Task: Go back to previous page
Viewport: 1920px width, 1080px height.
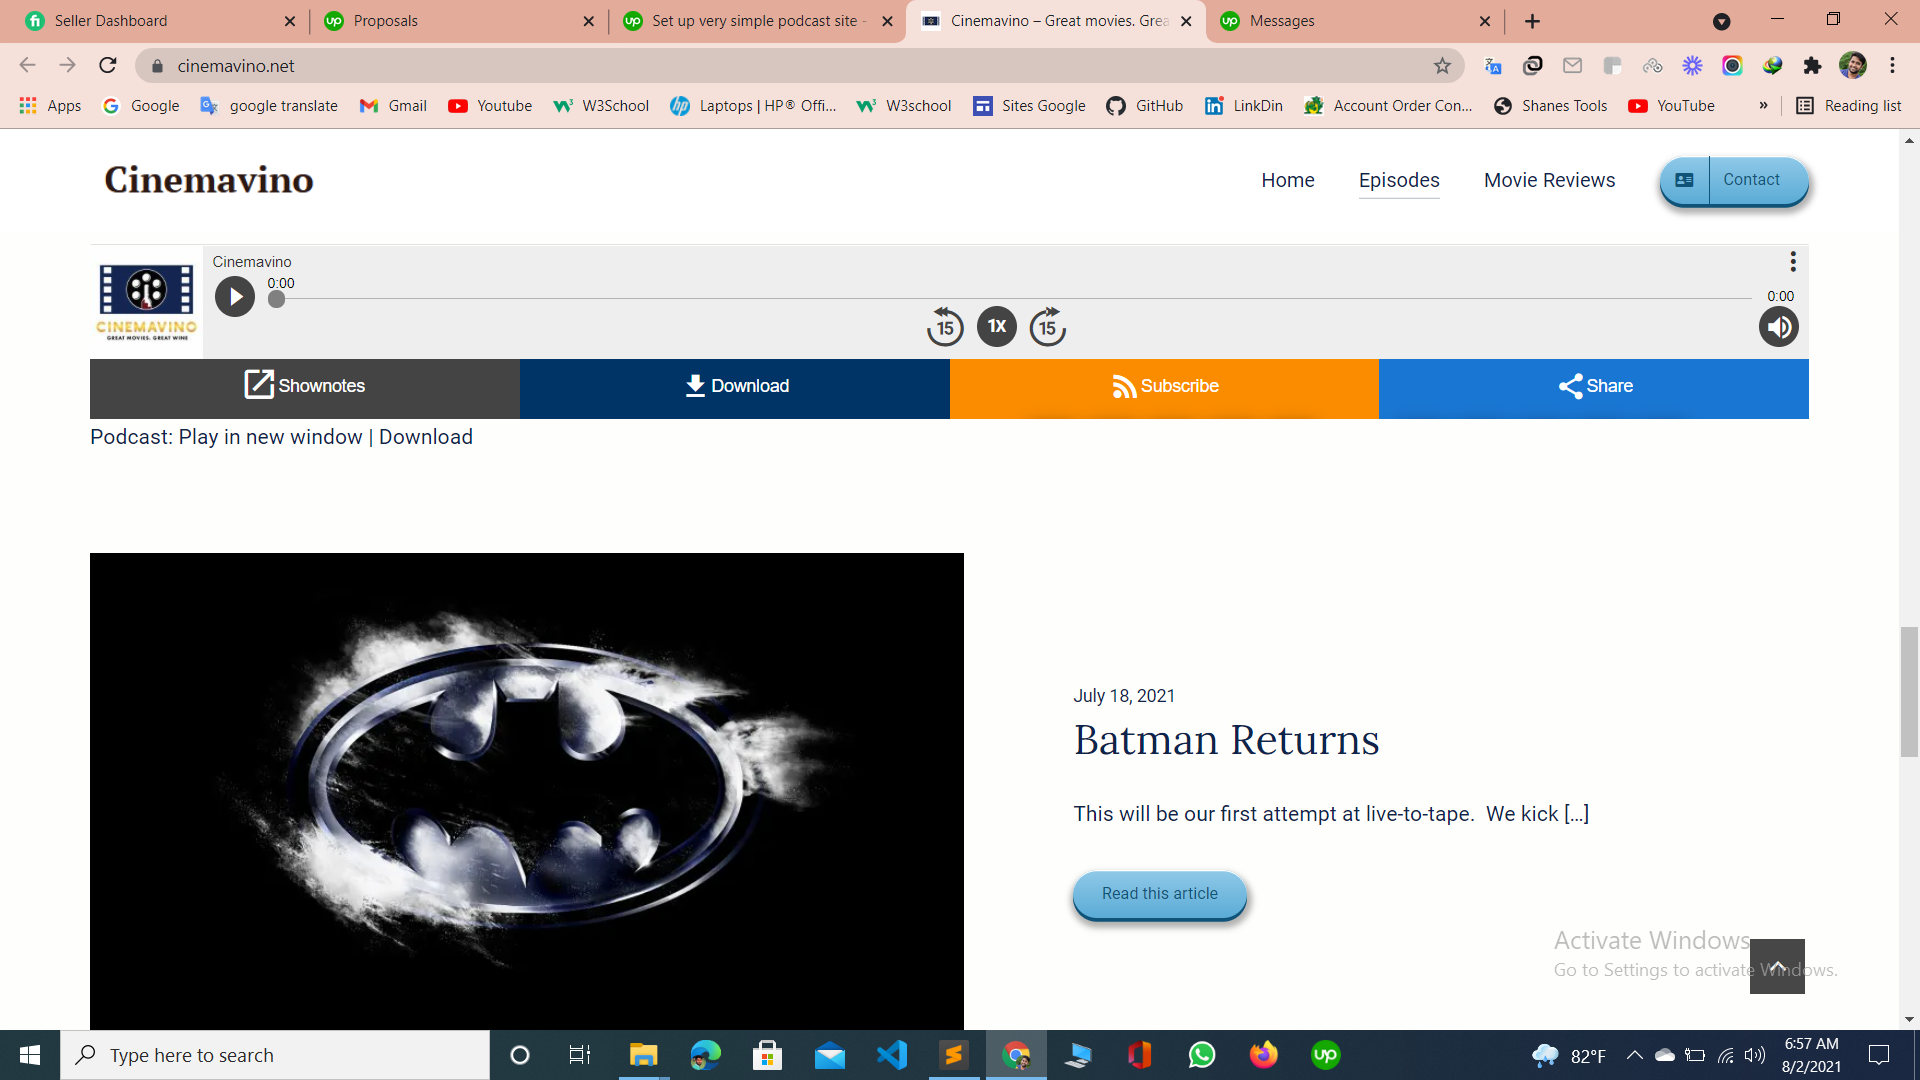Action: point(28,66)
